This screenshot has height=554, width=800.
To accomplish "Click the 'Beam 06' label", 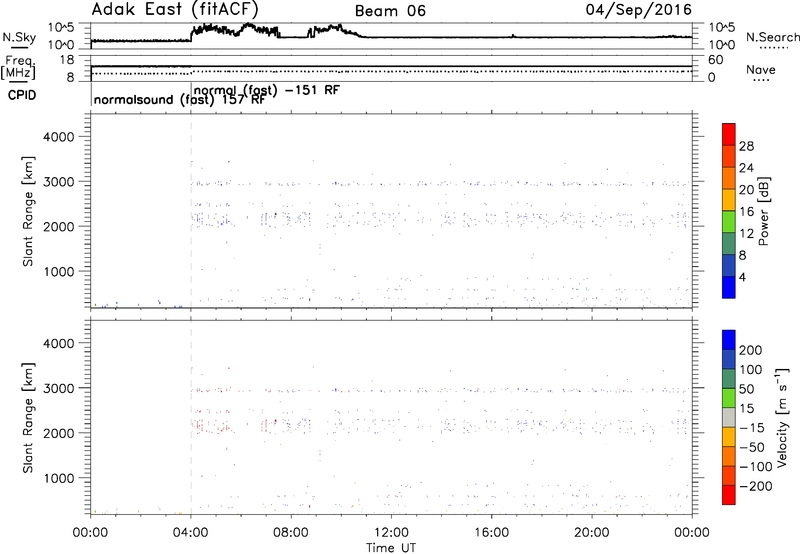I will (x=390, y=11).
